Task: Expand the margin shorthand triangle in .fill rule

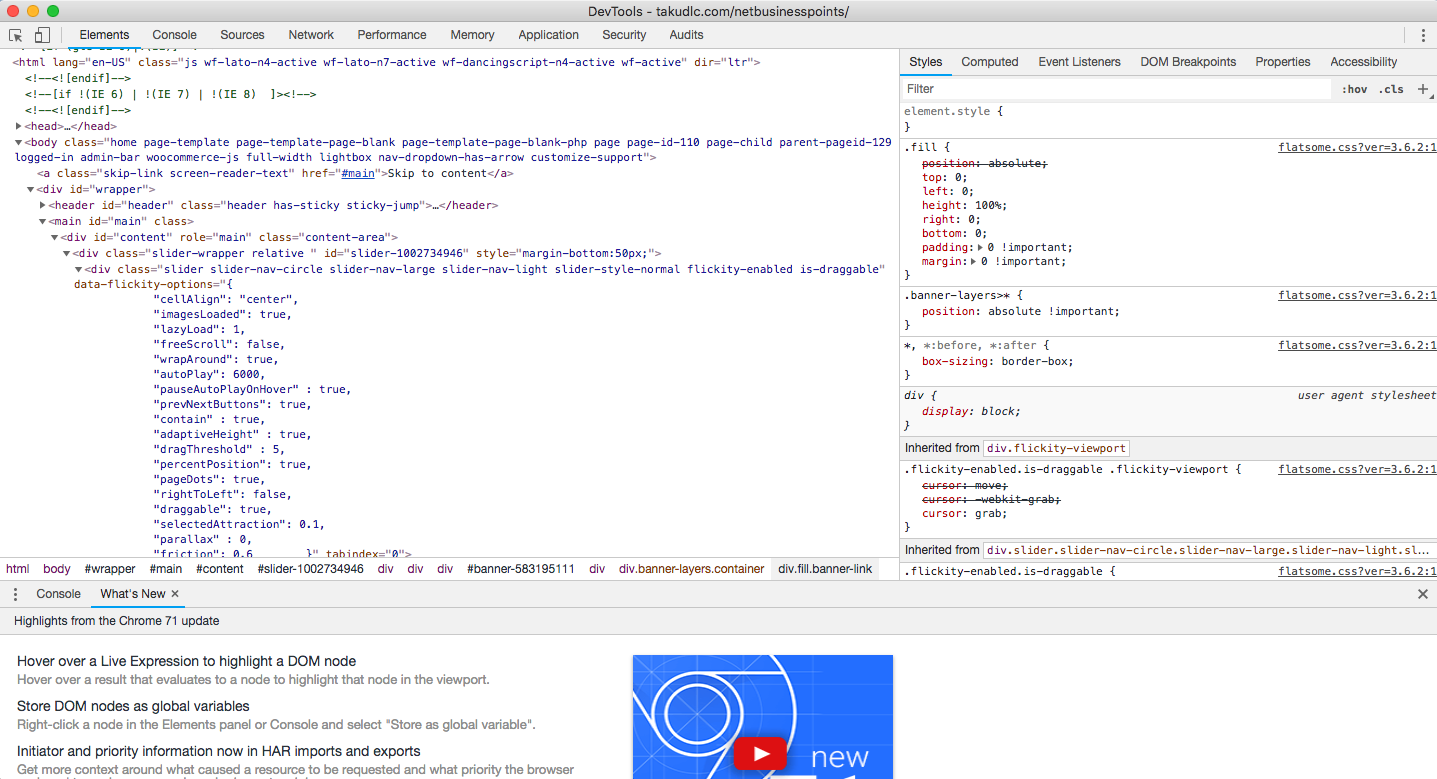Action: coord(974,261)
